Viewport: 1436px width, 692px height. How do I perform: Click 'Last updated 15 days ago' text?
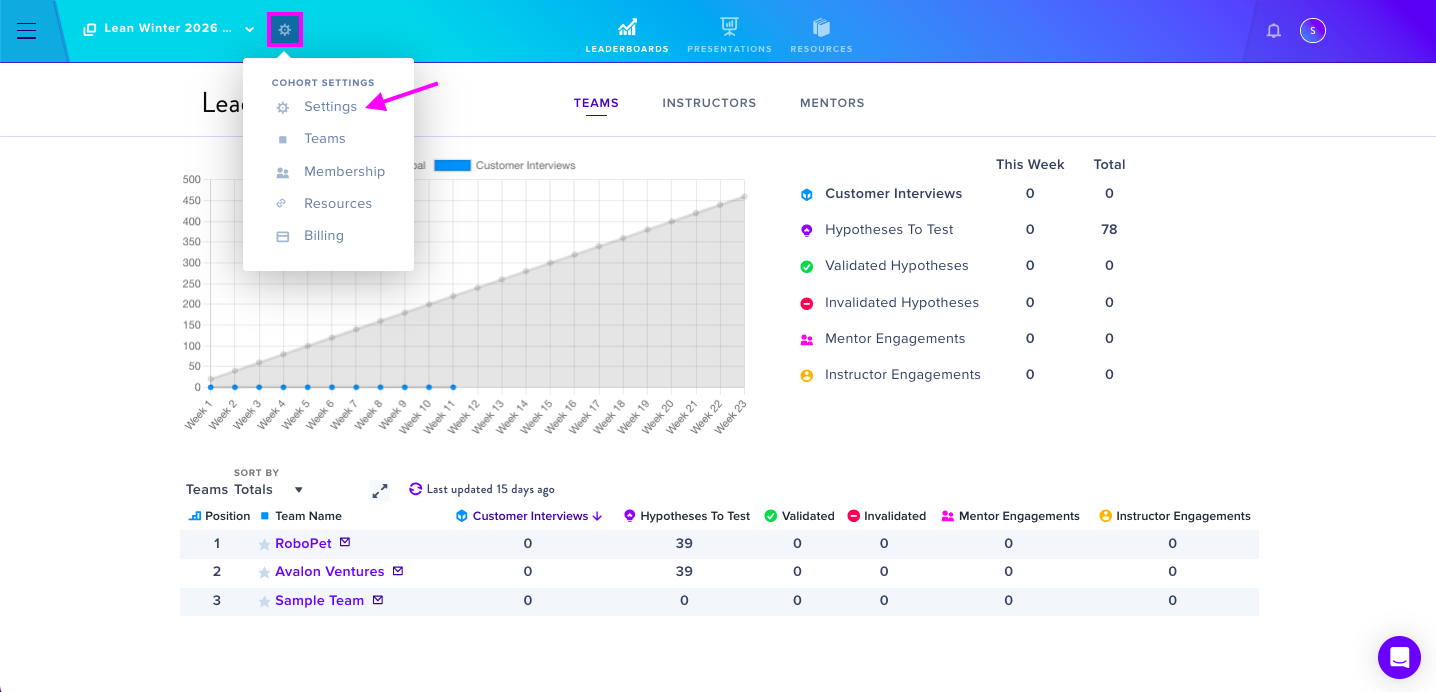point(490,490)
